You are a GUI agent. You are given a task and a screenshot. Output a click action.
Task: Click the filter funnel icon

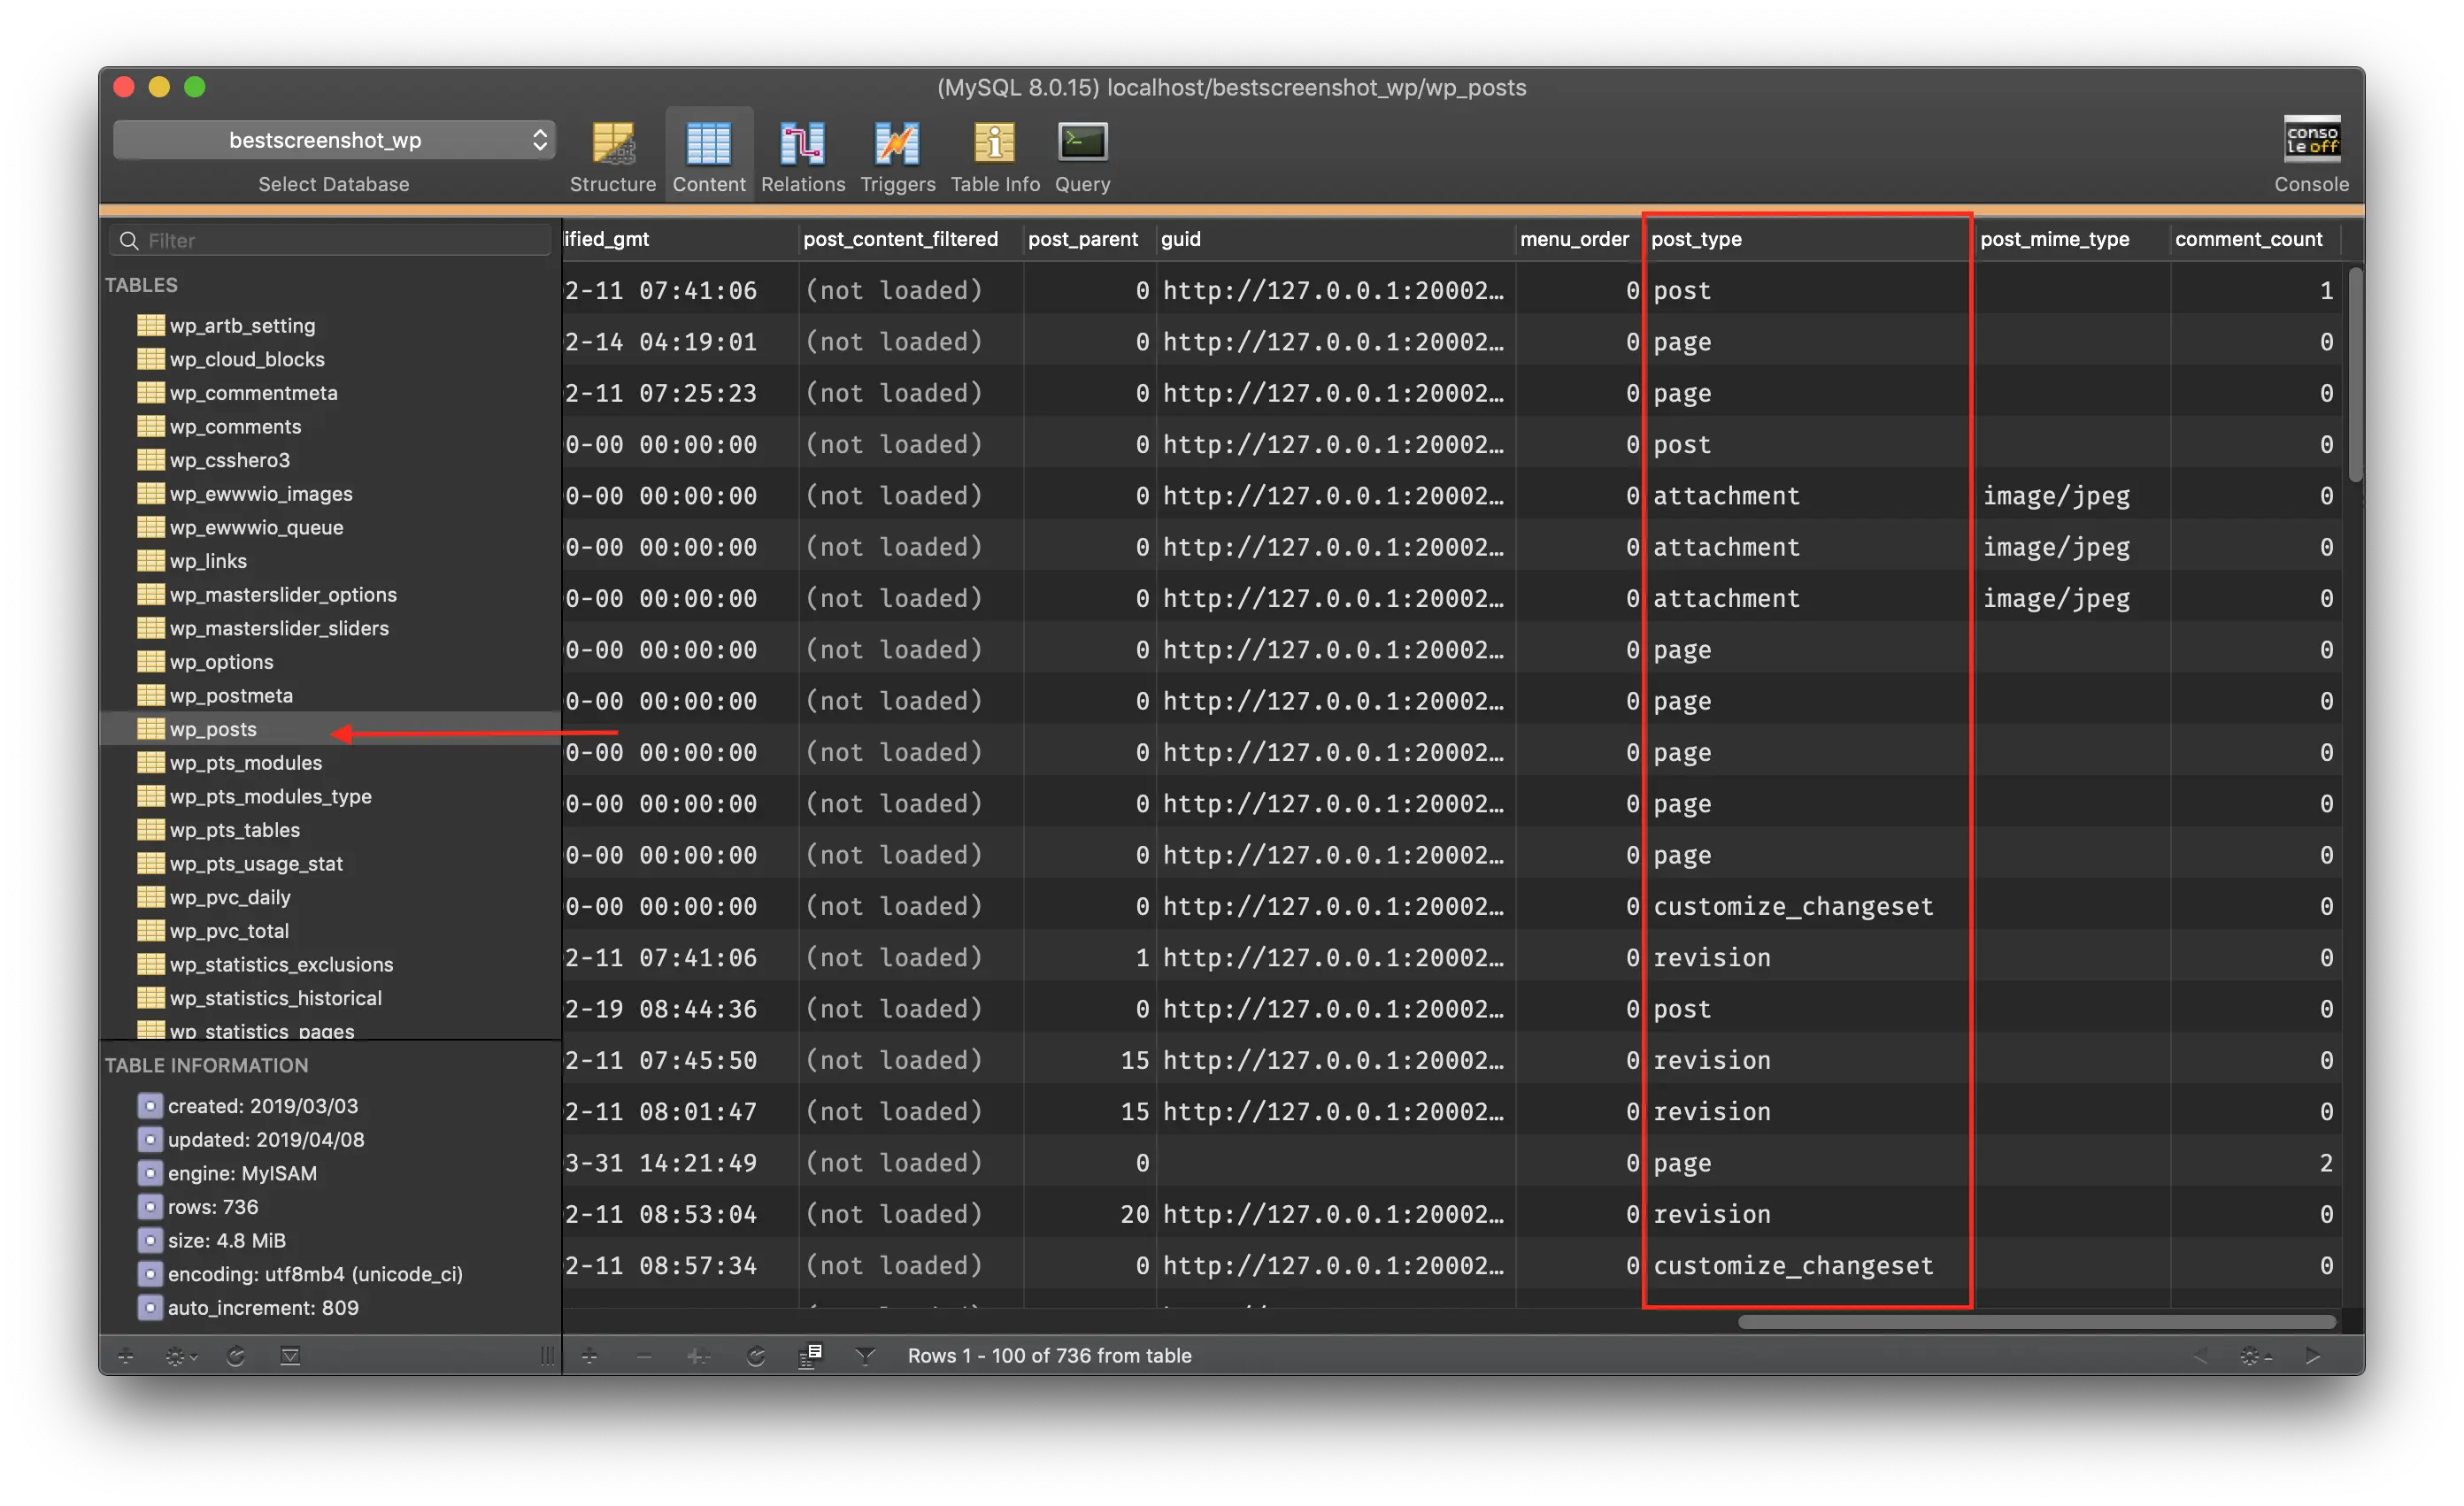point(865,1356)
